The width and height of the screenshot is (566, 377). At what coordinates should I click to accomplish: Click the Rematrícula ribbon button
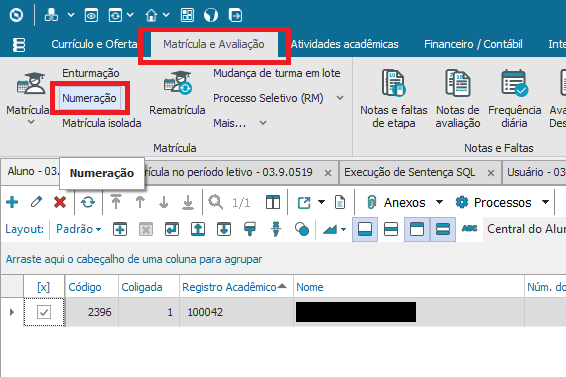click(177, 93)
